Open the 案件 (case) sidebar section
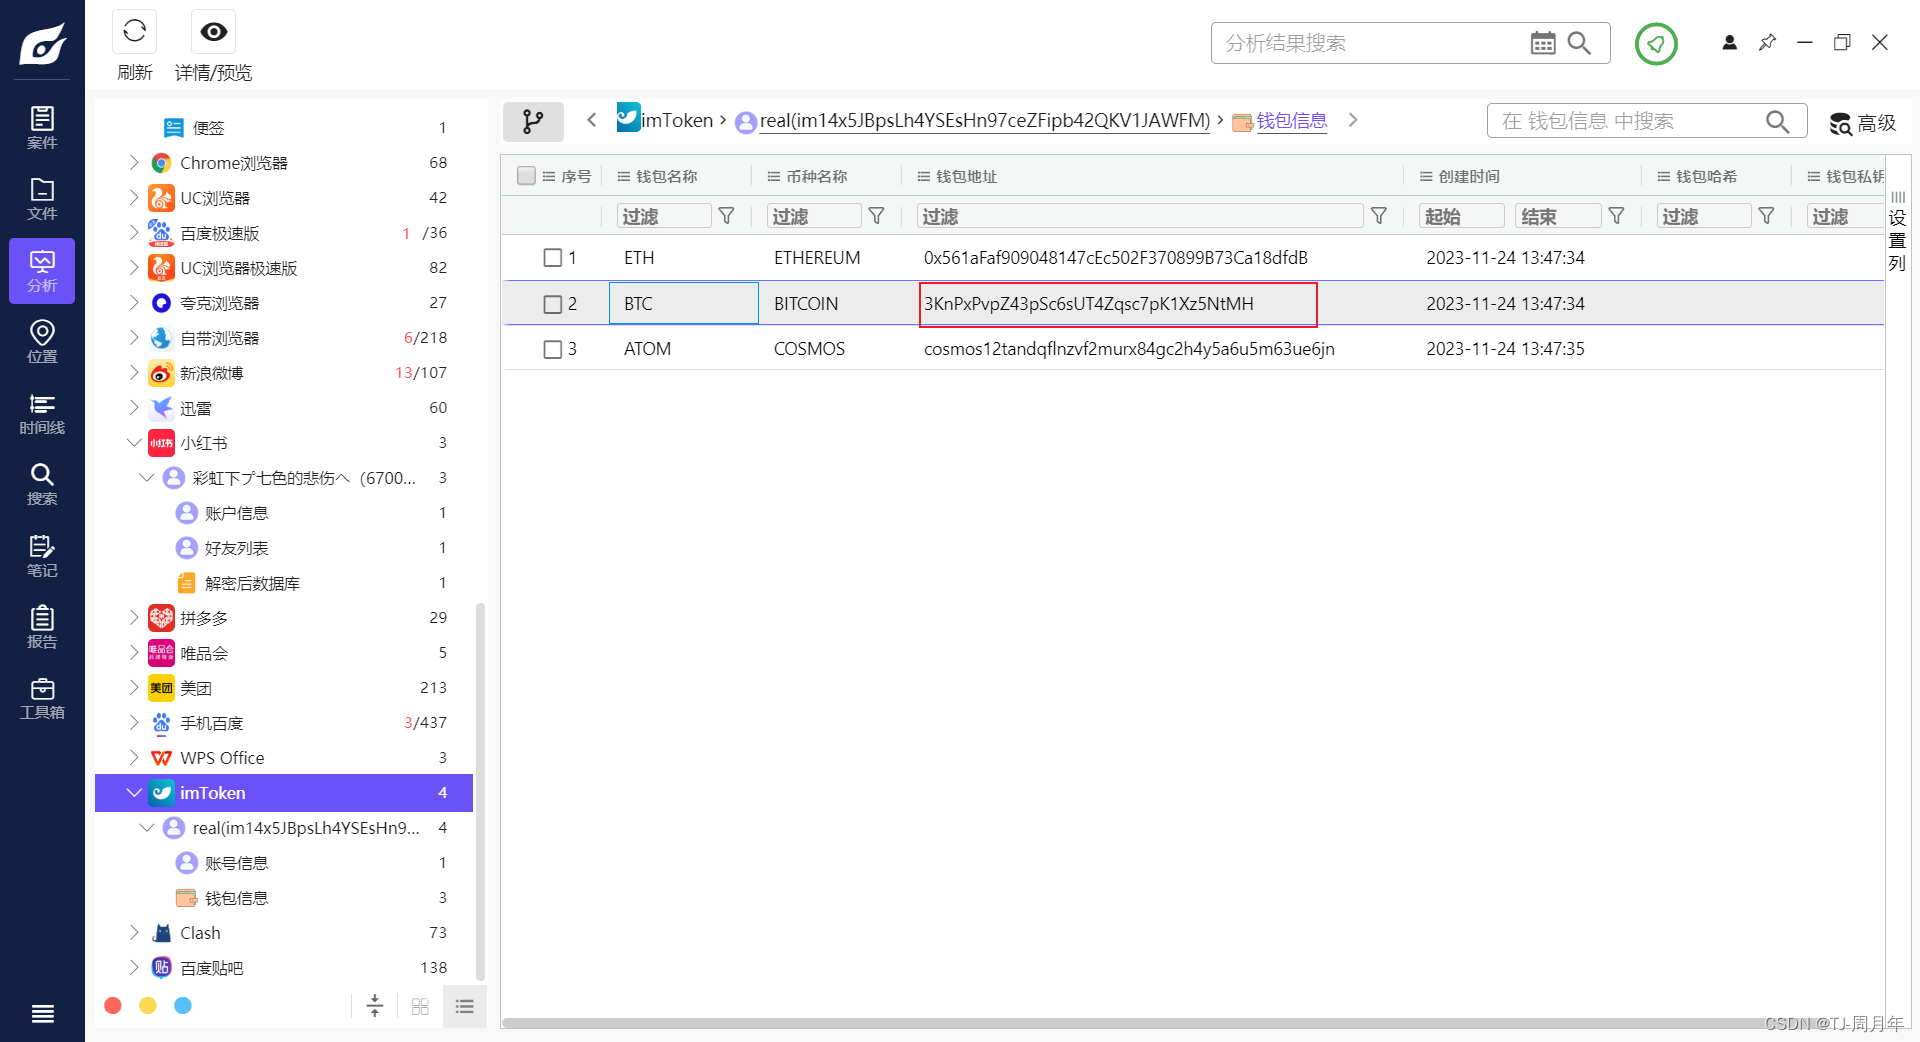Image resolution: width=1920 pixels, height=1042 pixels. [x=42, y=128]
